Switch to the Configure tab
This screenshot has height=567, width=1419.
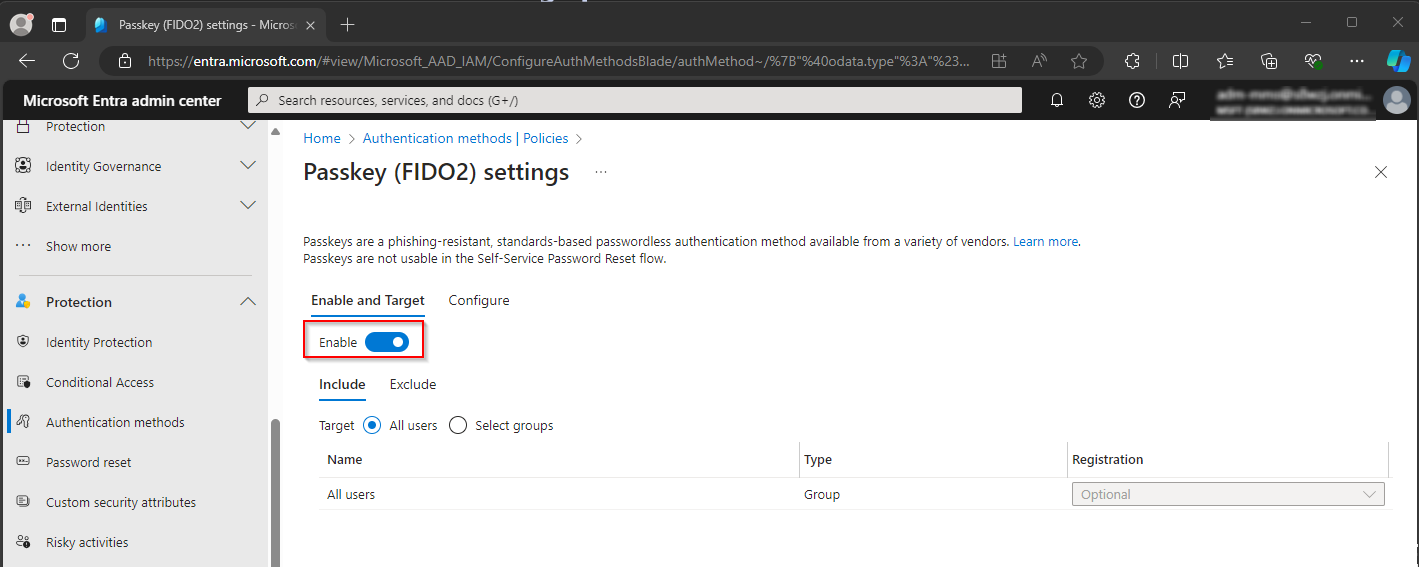[x=478, y=300]
